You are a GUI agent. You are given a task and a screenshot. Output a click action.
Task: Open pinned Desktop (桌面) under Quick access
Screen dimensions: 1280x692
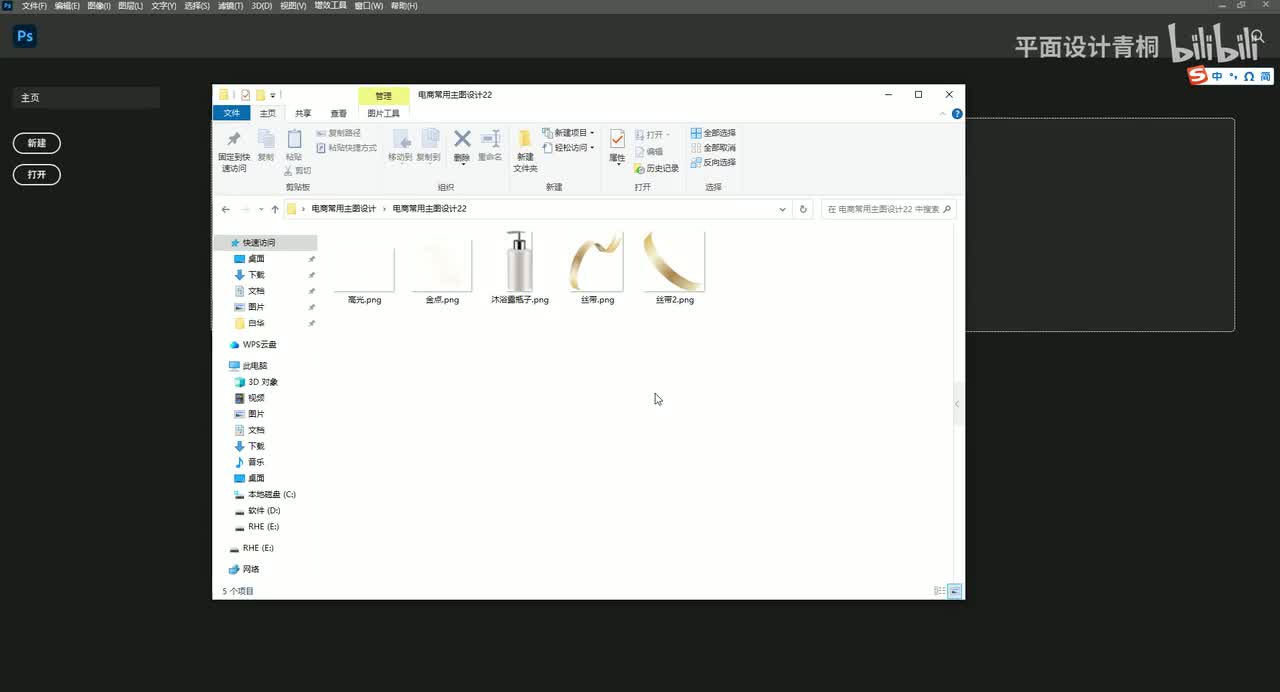pyautogui.click(x=256, y=259)
